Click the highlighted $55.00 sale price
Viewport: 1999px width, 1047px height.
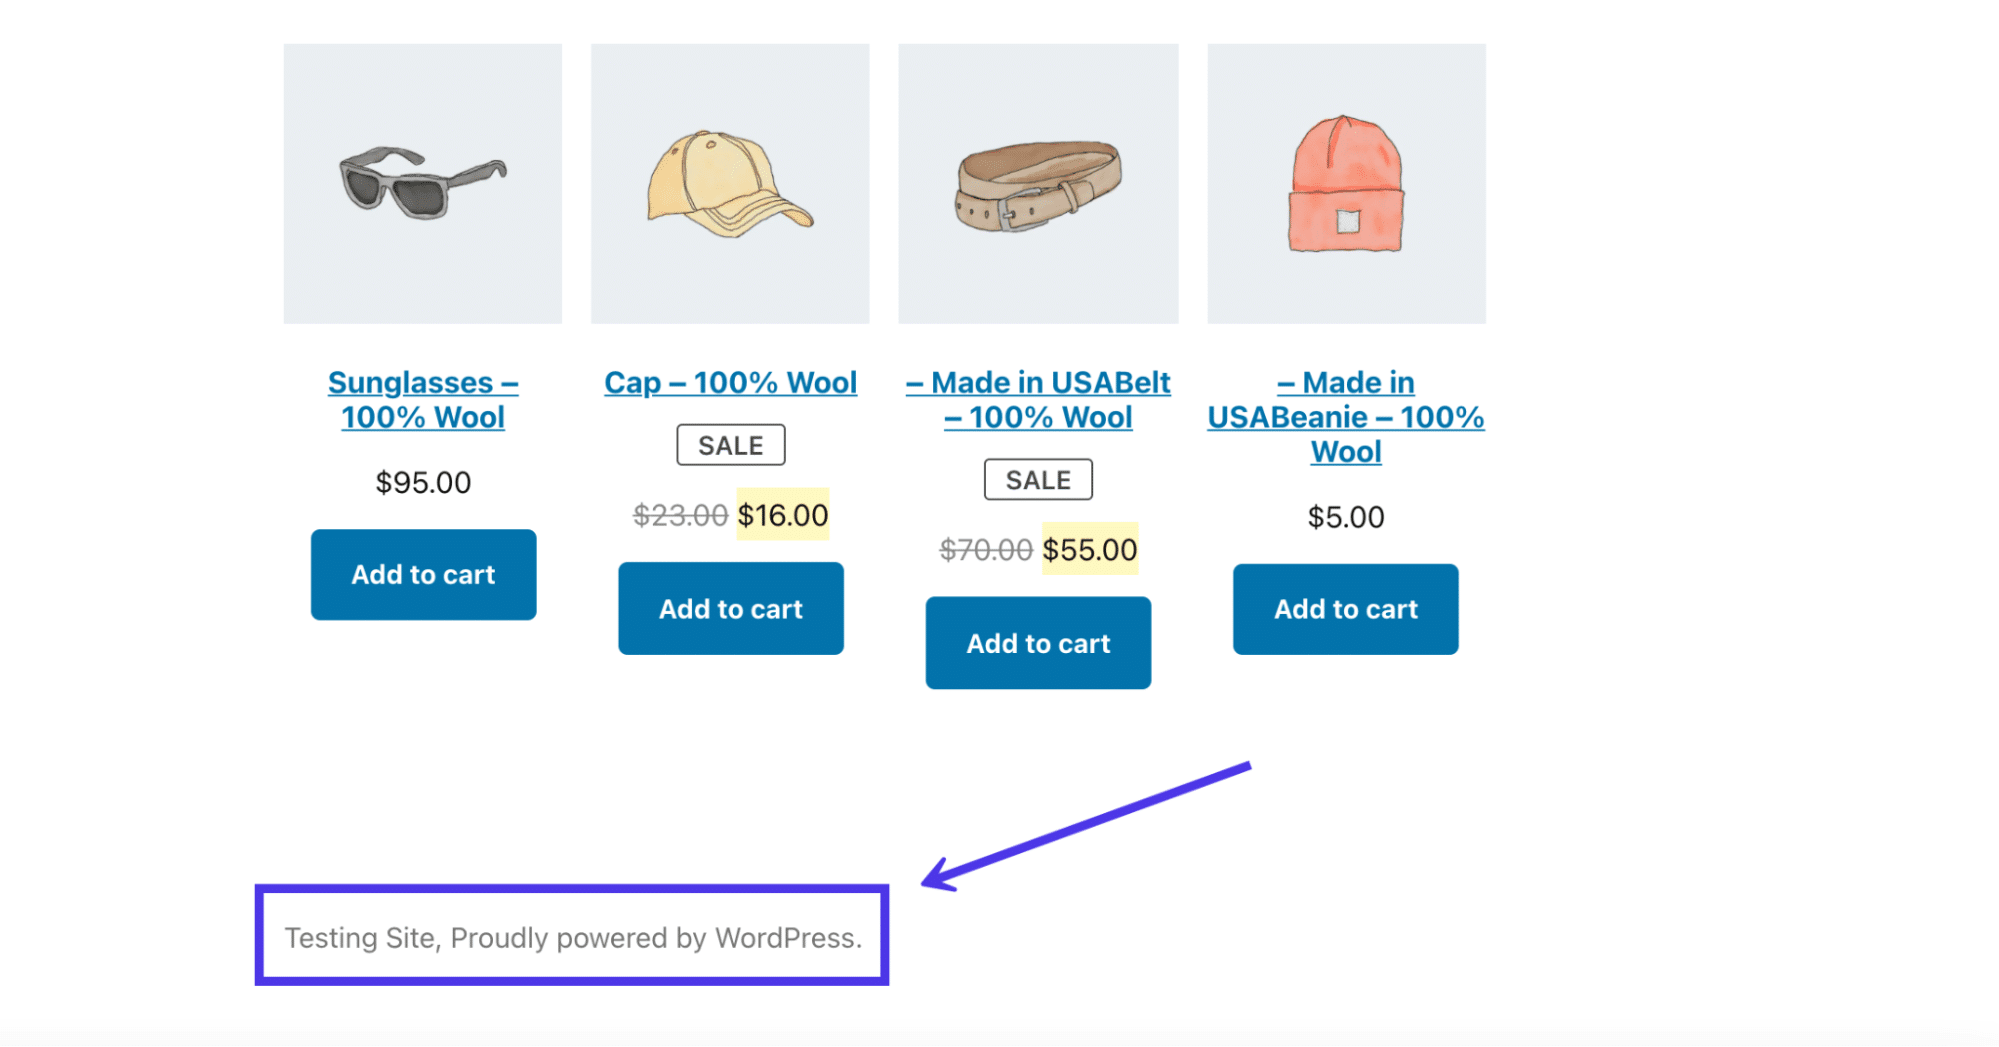(1089, 549)
